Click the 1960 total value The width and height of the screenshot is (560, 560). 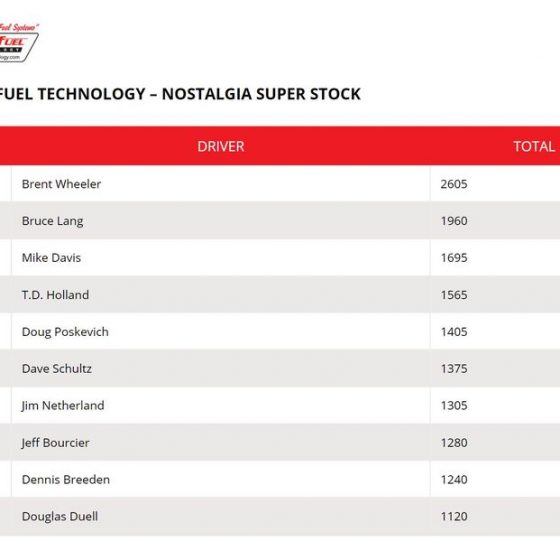[454, 221]
